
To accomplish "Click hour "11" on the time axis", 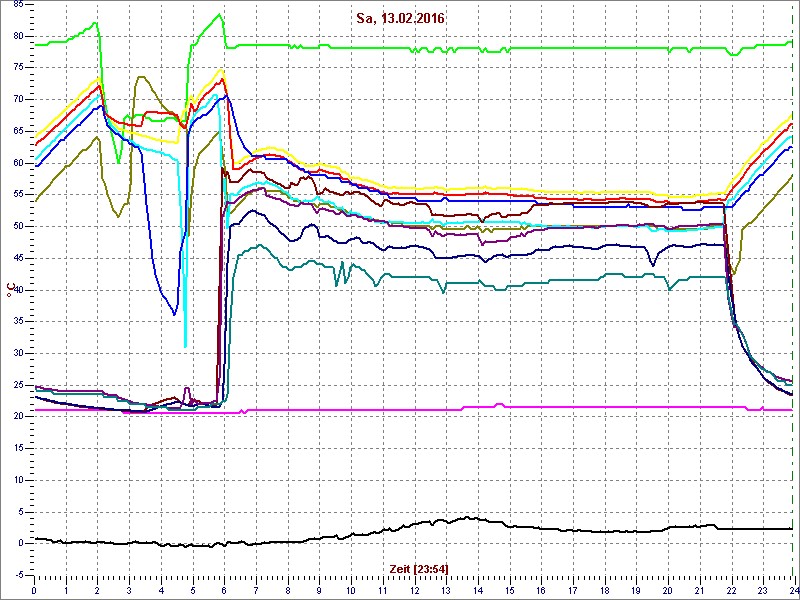I will click(x=383, y=591).
